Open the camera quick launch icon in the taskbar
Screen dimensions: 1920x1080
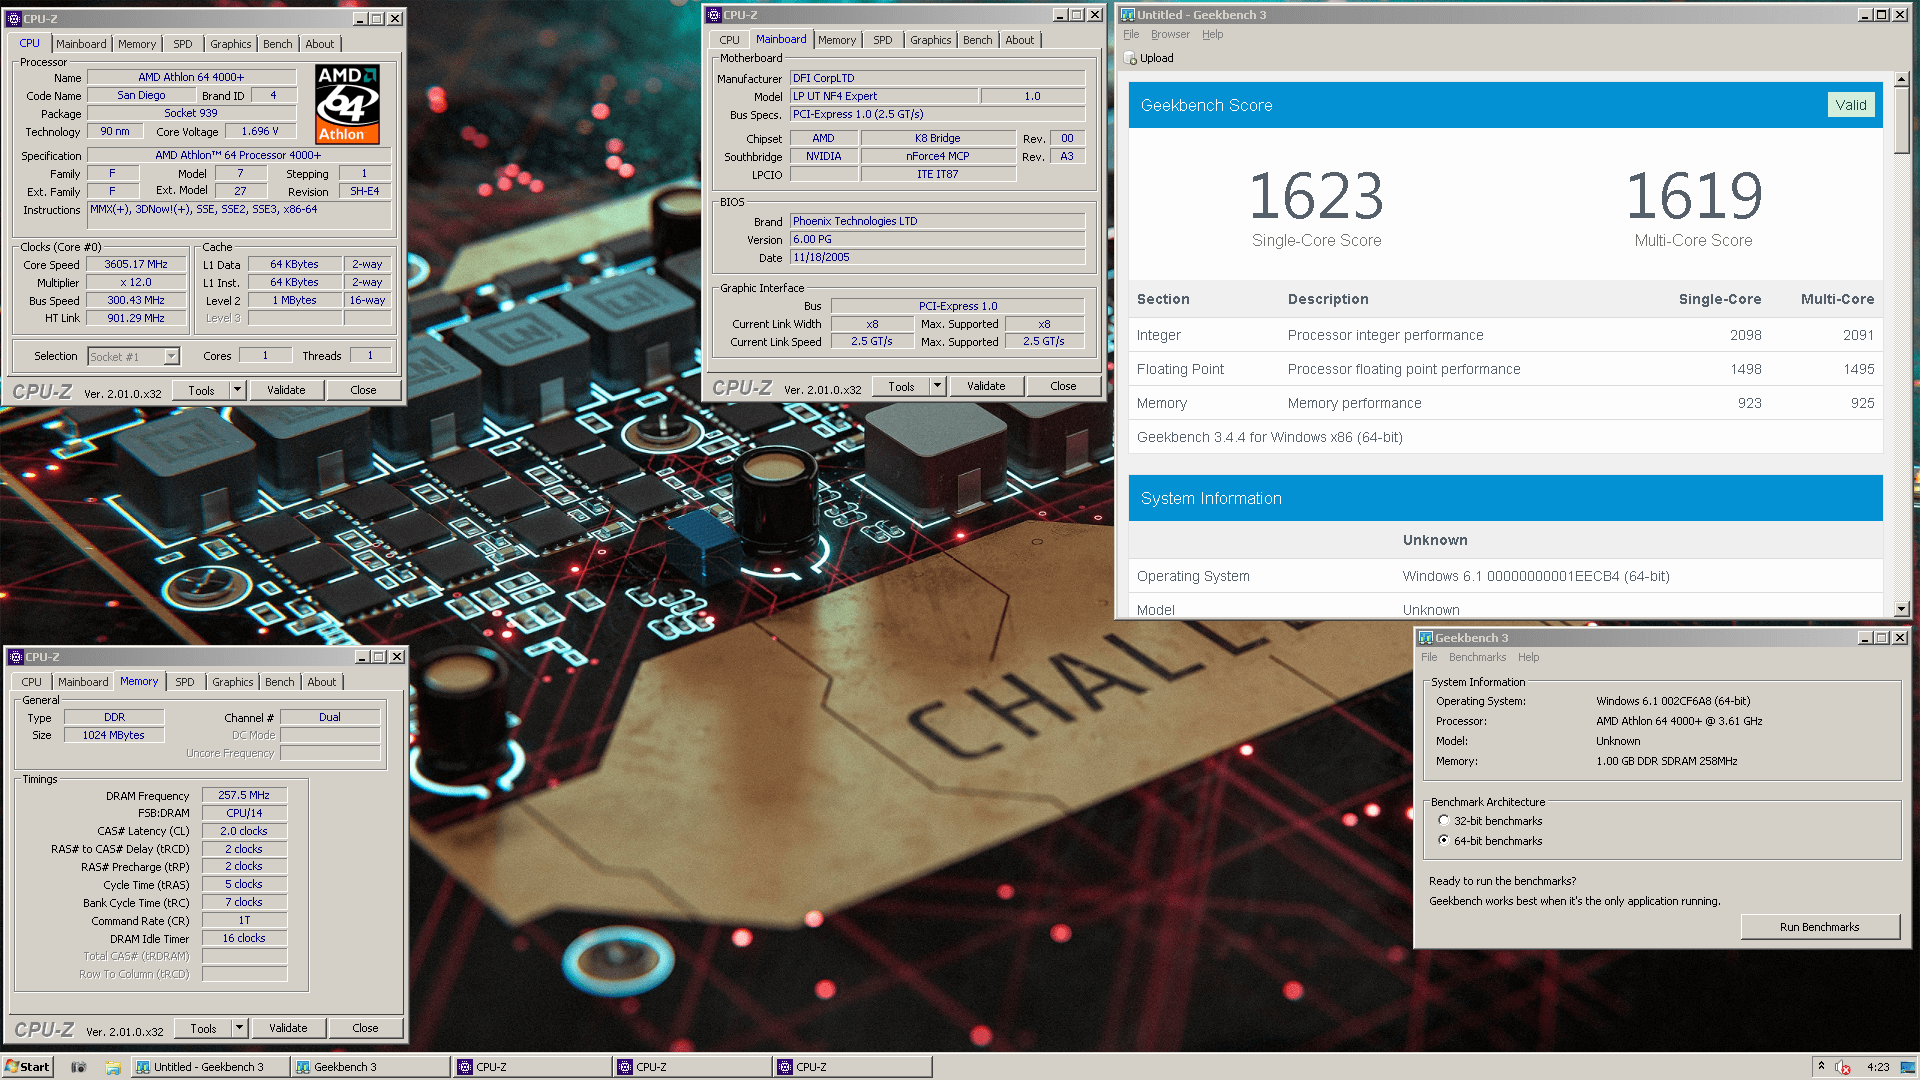pos(79,1067)
